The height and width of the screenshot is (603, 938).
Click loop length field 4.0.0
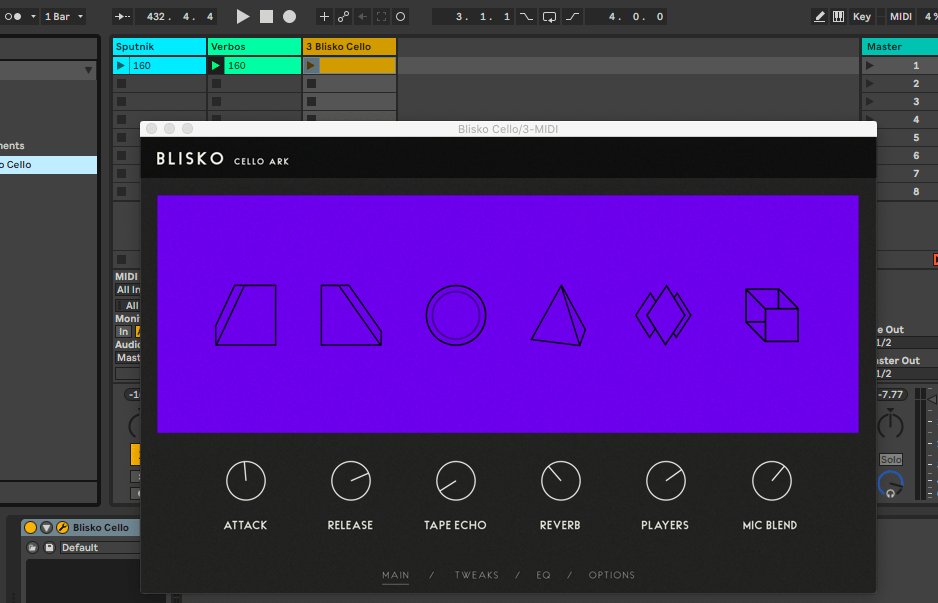tap(626, 17)
